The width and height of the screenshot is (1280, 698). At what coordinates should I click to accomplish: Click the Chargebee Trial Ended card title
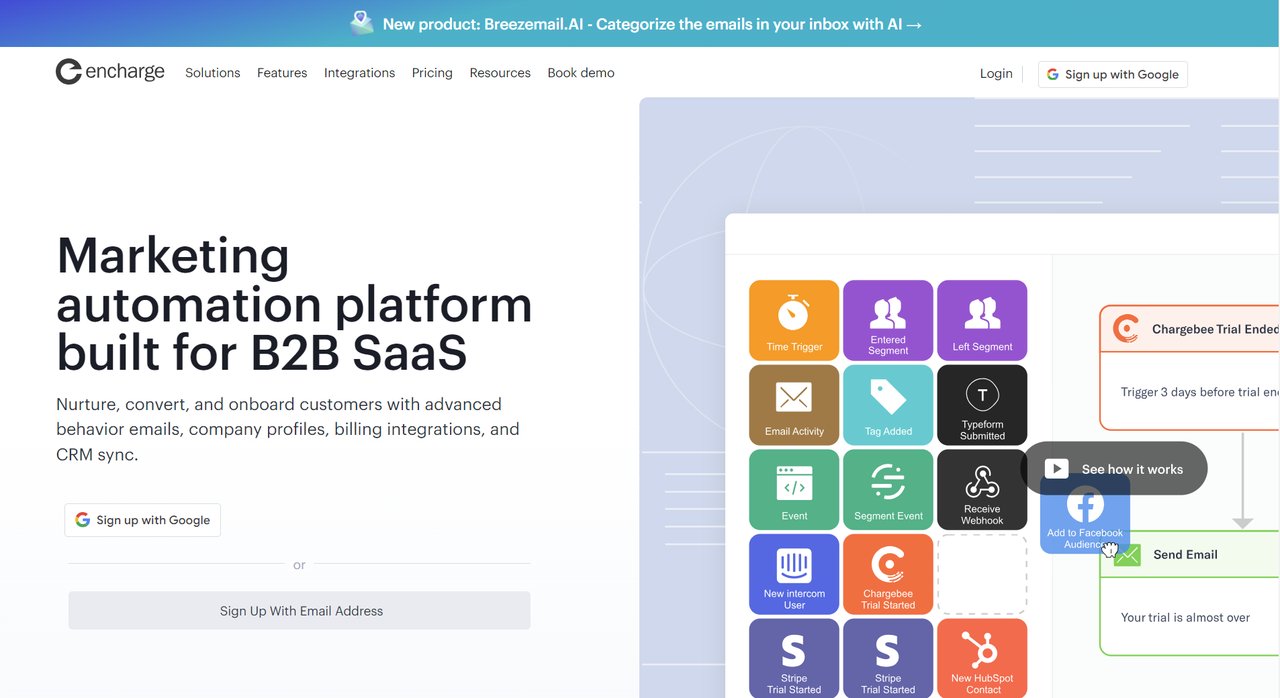(1215, 329)
